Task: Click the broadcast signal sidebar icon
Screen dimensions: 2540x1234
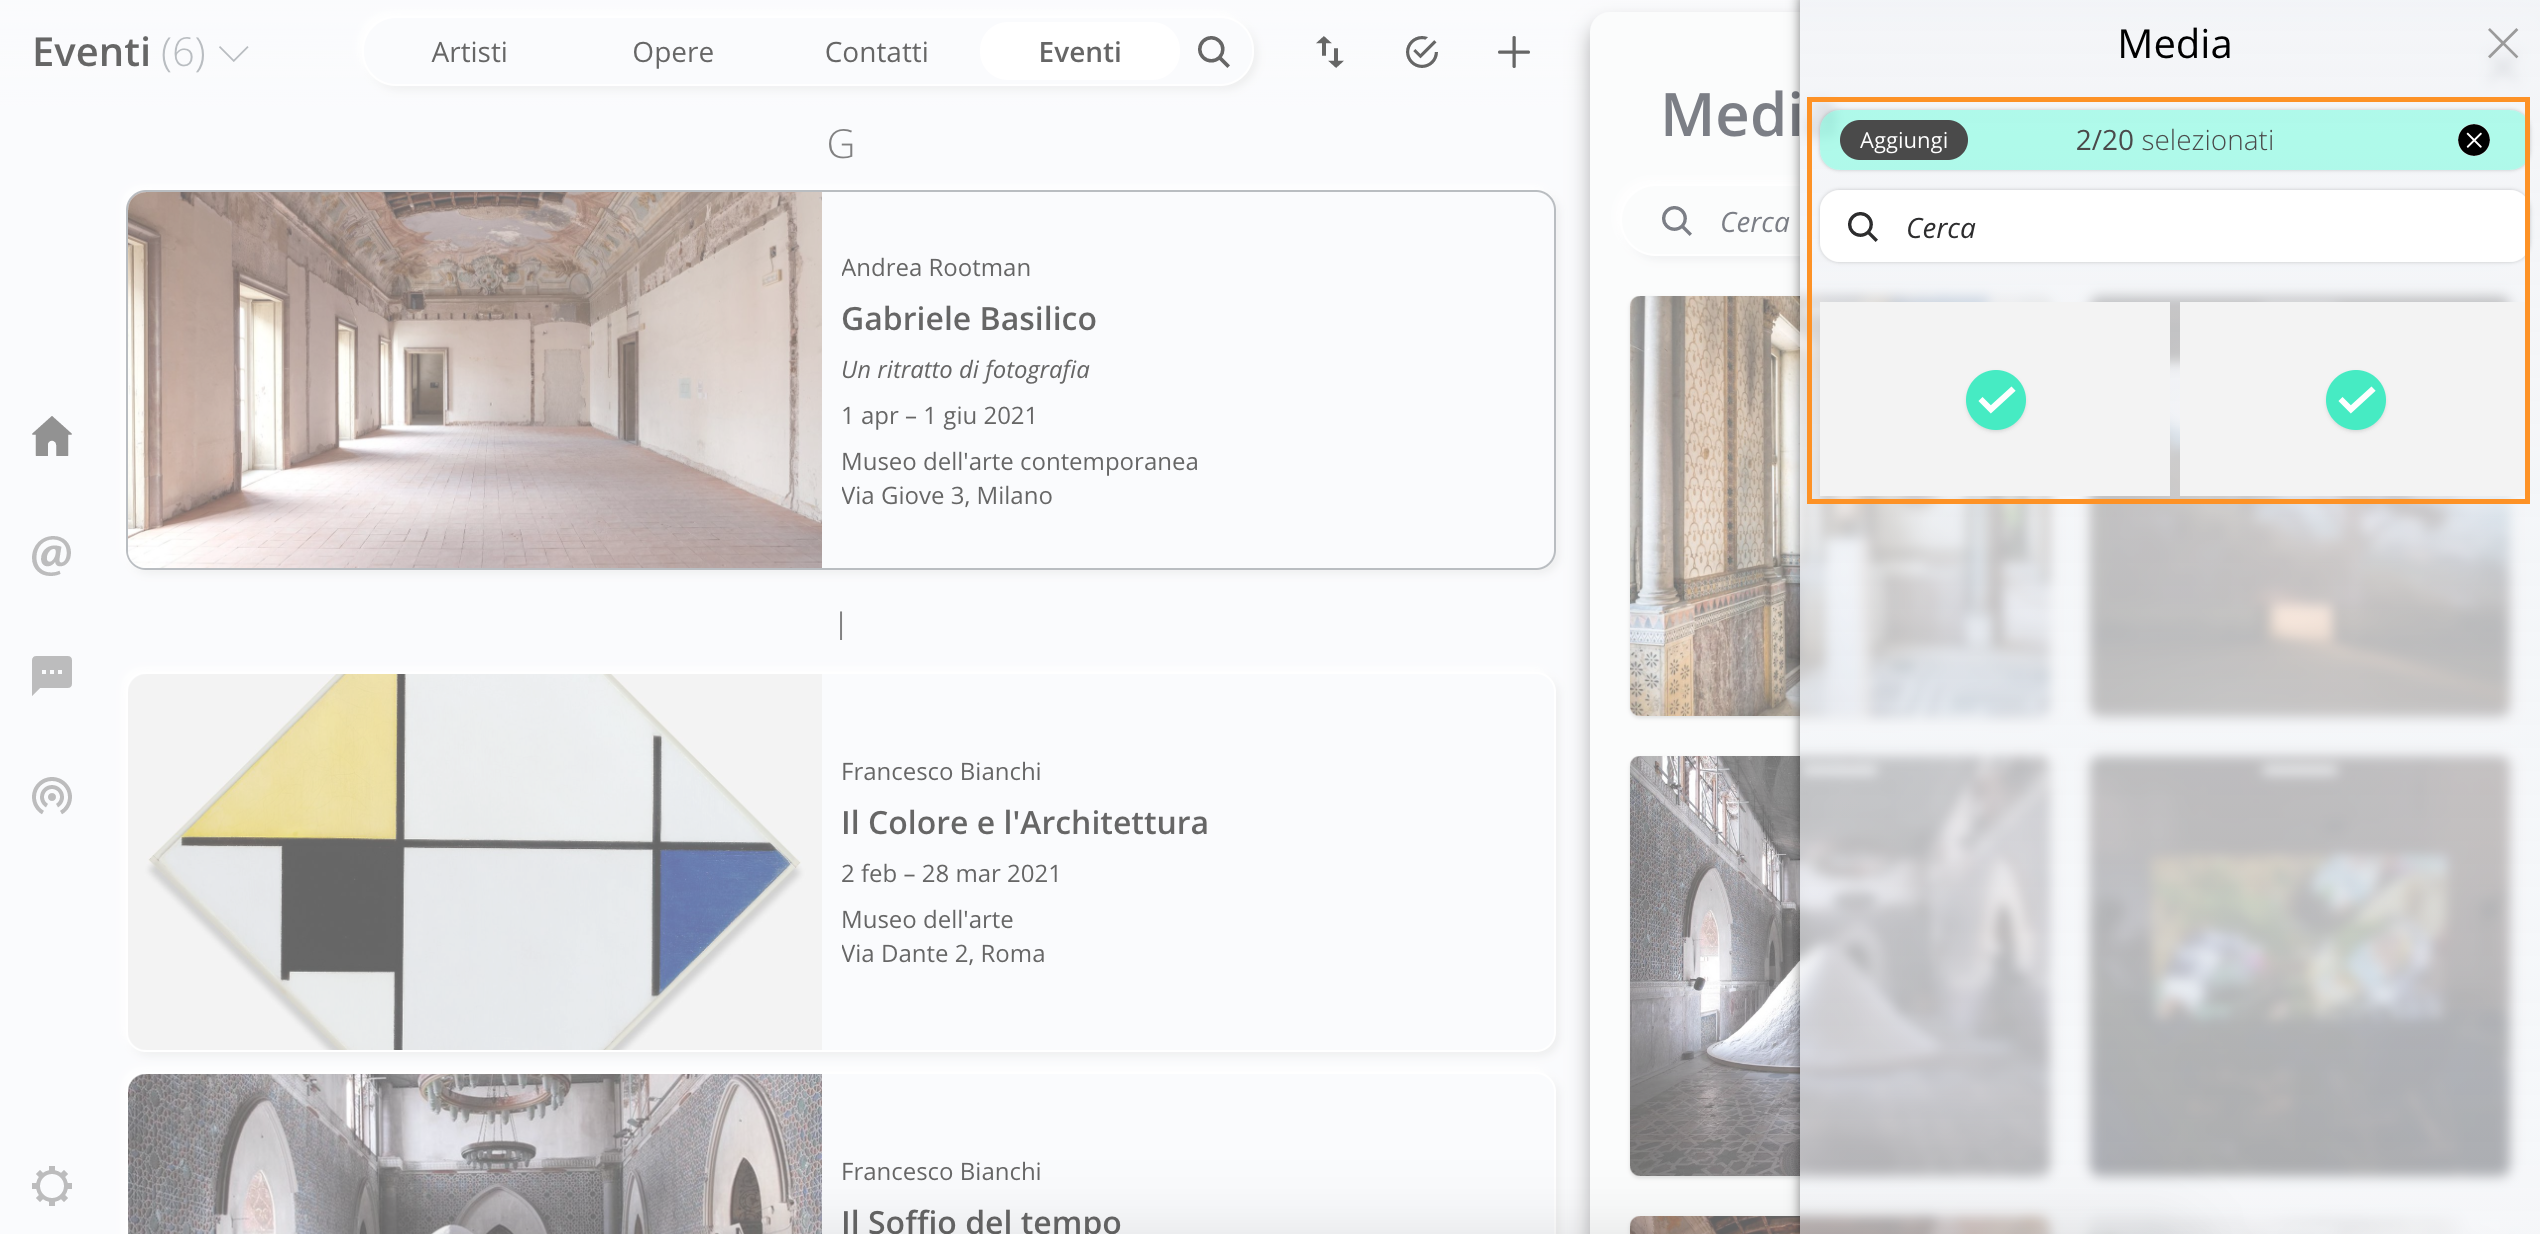Action: coord(52,796)
